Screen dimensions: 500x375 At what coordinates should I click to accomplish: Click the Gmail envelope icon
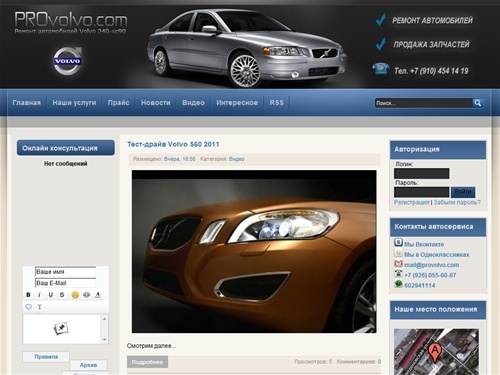[x=398, y=263]
